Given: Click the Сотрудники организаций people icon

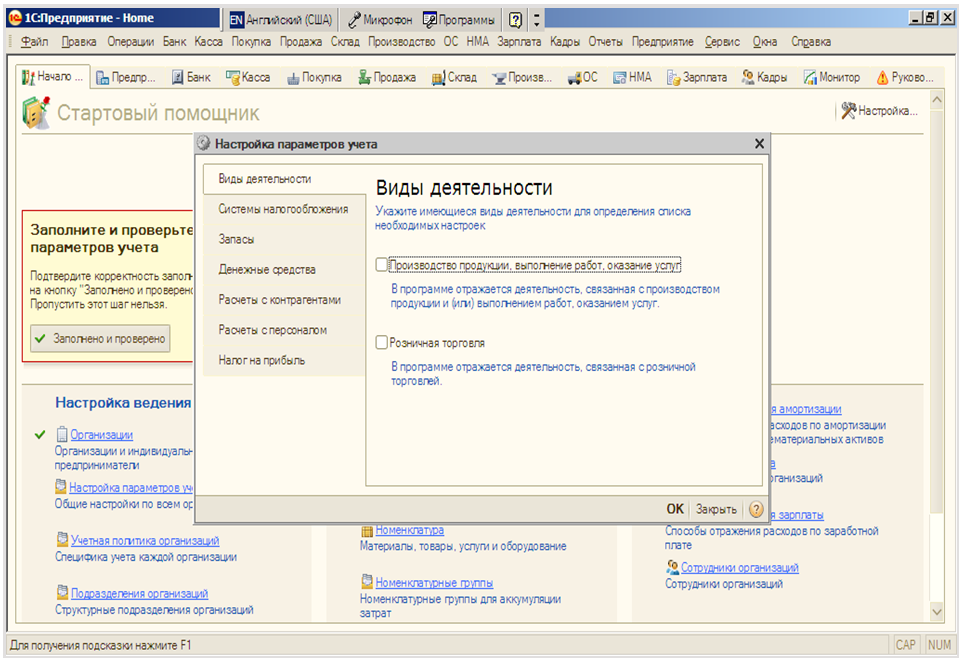Looking at the screenshot, I should [x=672, y=567].
